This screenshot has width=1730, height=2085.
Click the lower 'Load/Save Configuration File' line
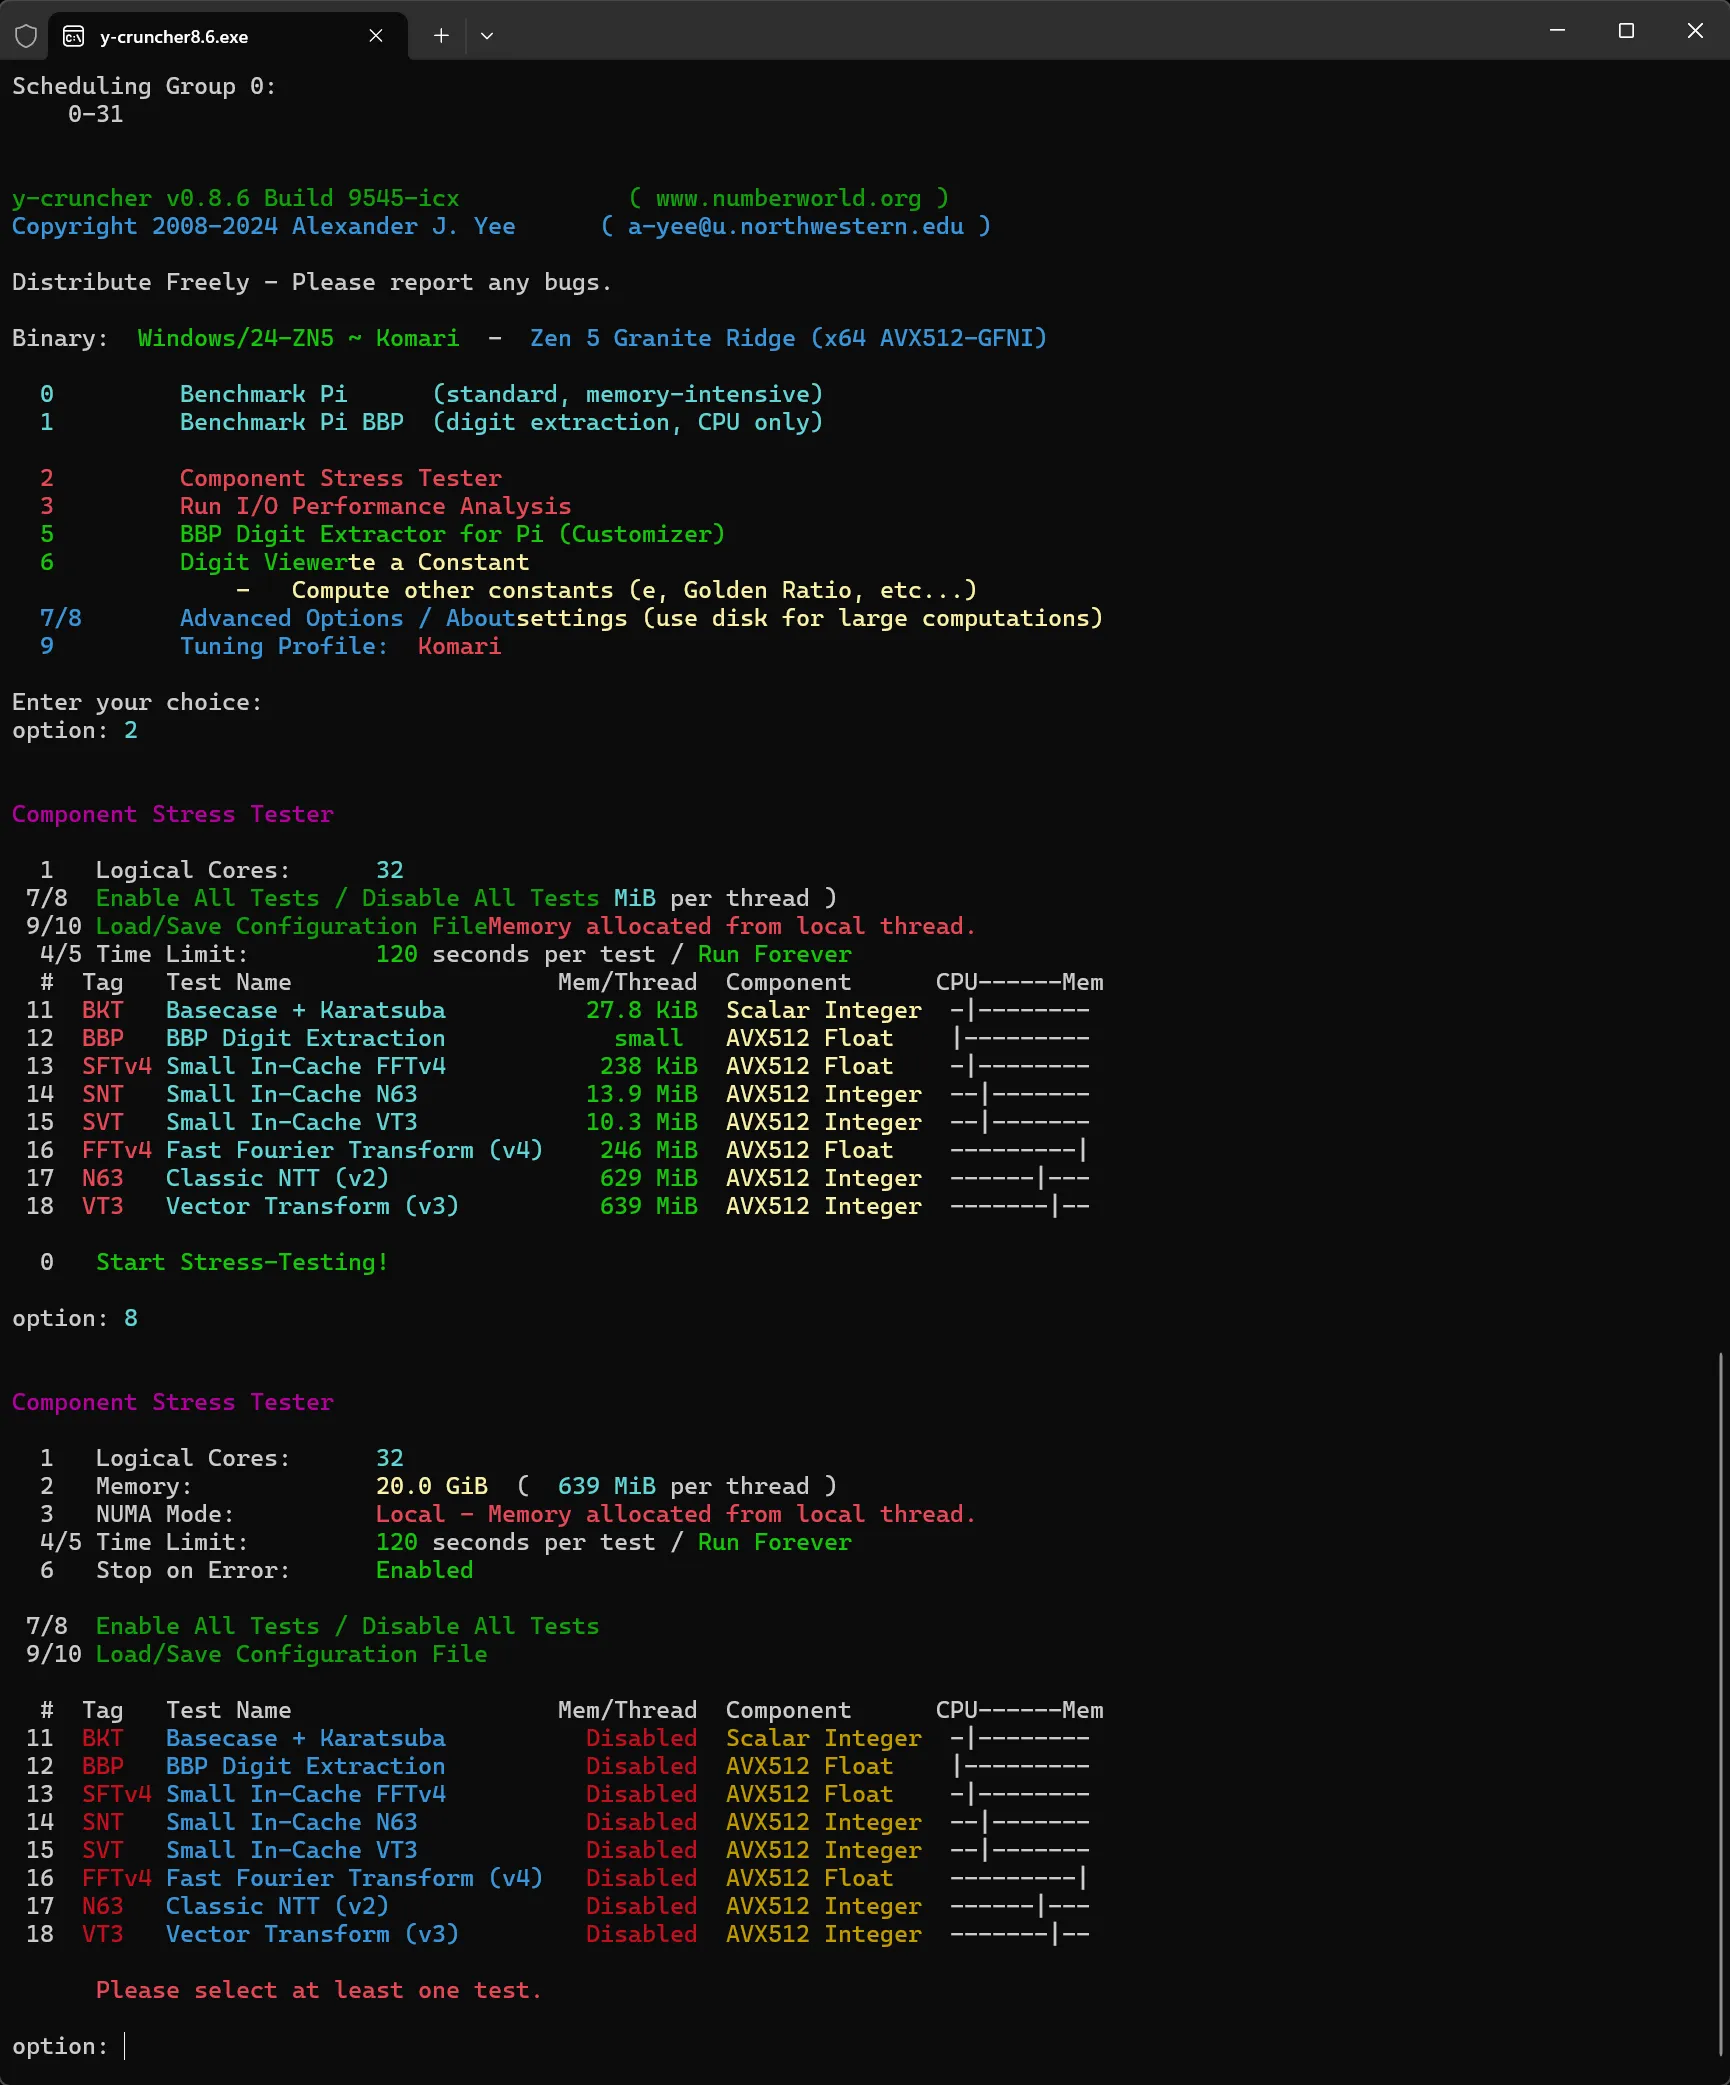(292, 1654)
